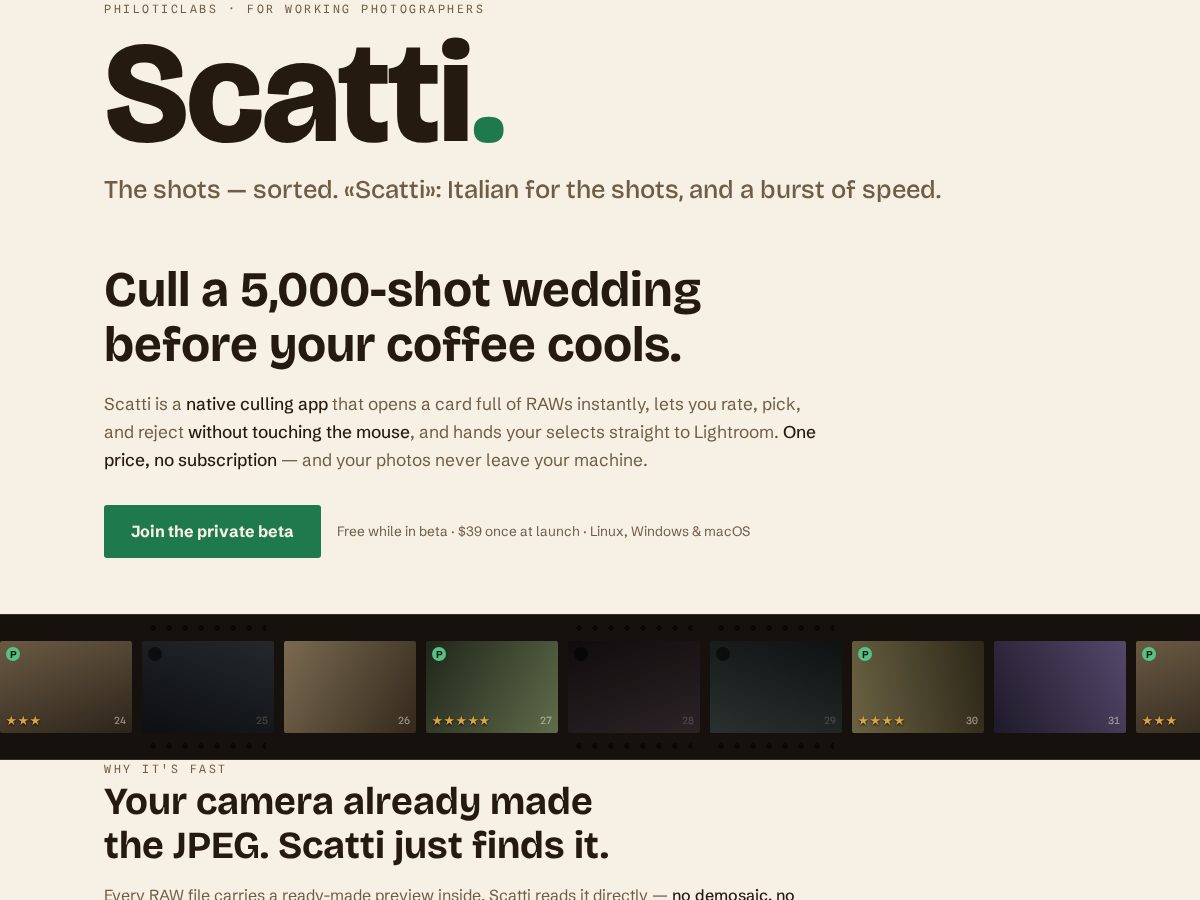This screenshot has width=1200, height=900.
Task: Open filmstrip thumbnail numbered 26
Action: 350,687
